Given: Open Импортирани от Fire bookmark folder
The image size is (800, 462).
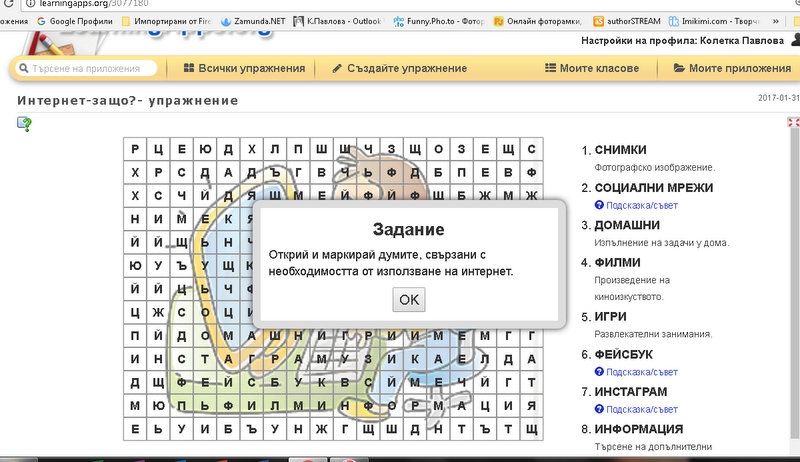Looking at the screenshot, I should [166, 21].
